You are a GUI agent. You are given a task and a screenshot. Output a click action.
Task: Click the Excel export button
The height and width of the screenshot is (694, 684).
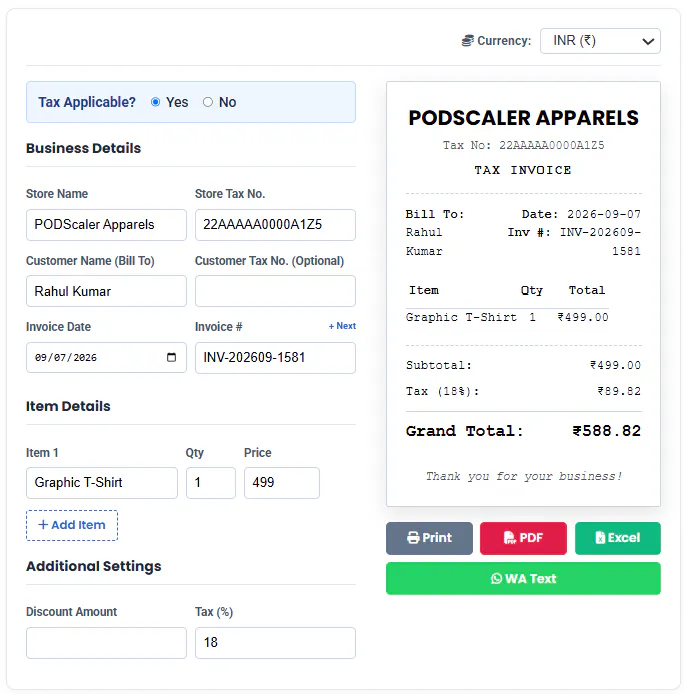[x=618, y=538]
